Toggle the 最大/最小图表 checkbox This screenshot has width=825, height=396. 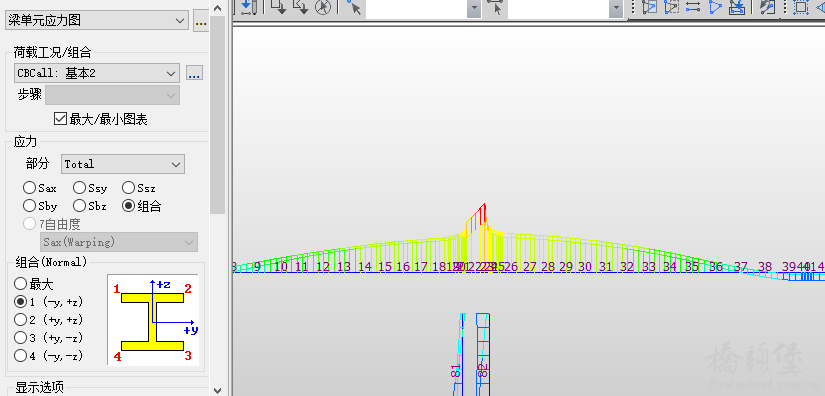click(60, 119)
